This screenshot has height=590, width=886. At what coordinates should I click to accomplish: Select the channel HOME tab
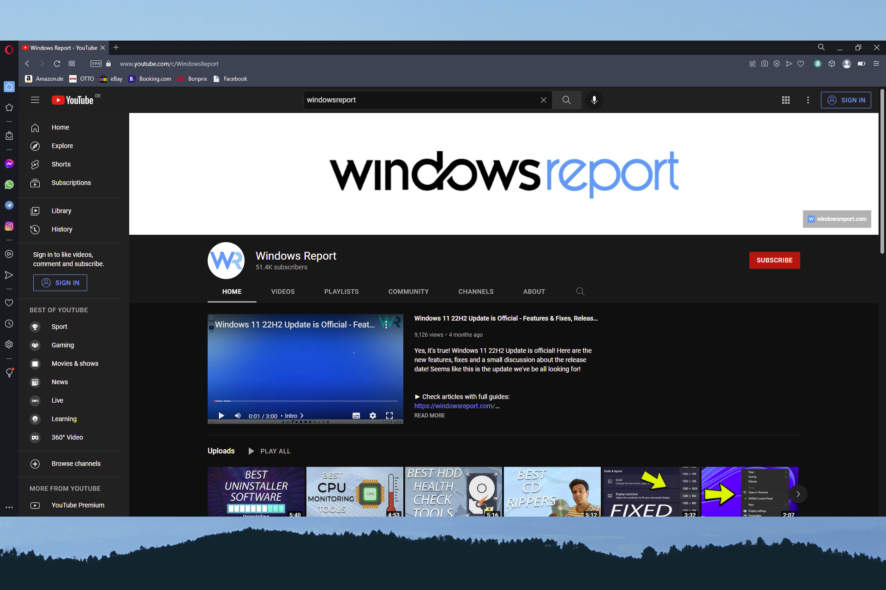point(232,292)
